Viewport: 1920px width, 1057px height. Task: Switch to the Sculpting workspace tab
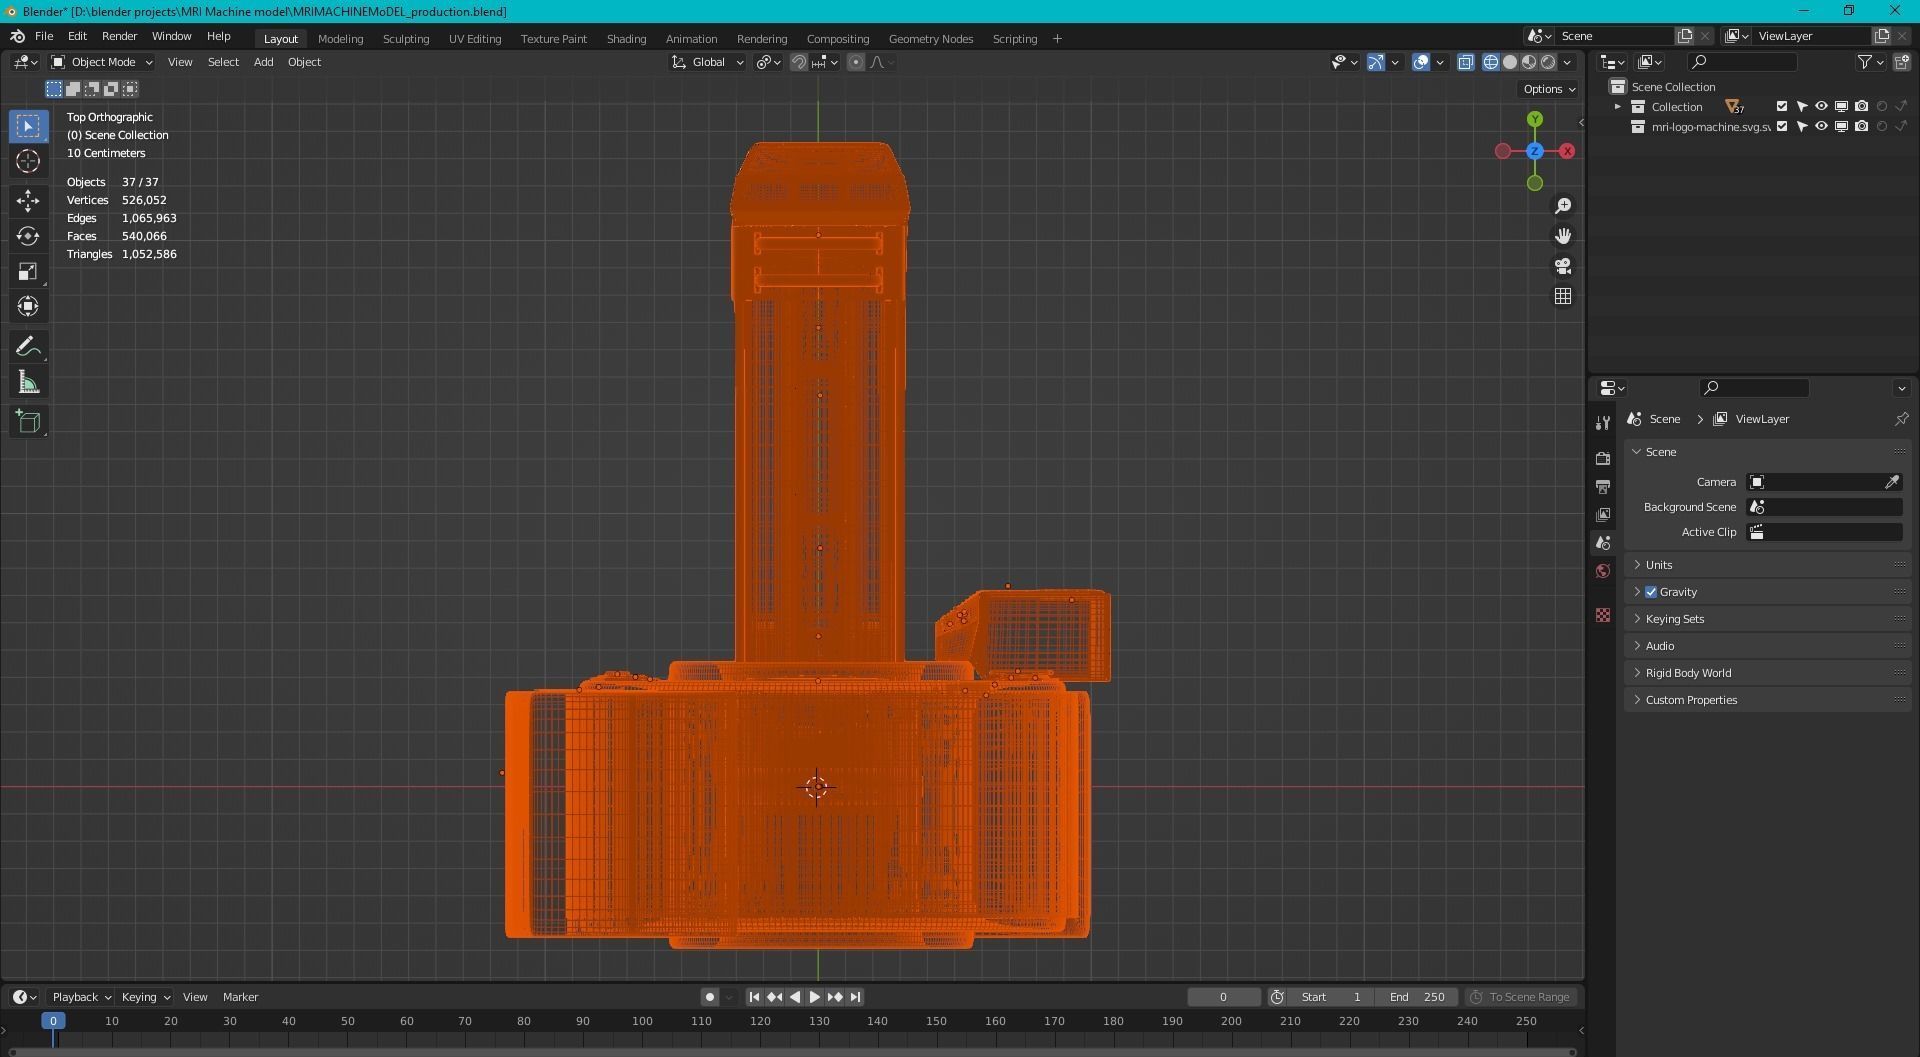(x=406, y=39)
